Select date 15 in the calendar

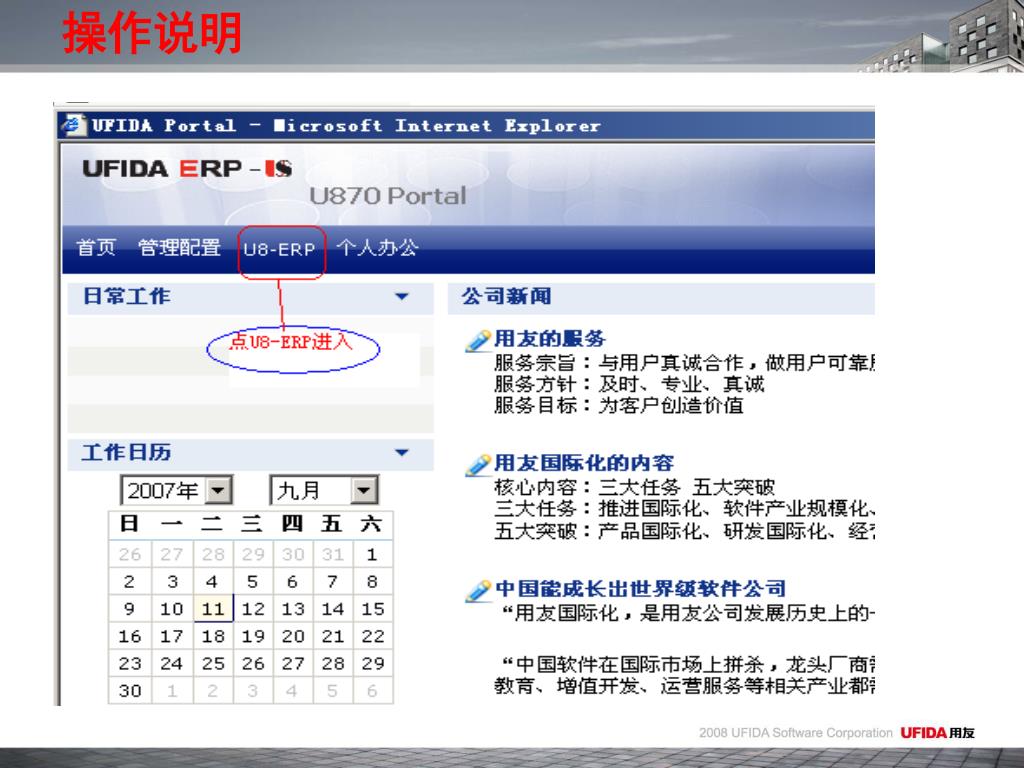pyautogui.click(x=373, y=609)
